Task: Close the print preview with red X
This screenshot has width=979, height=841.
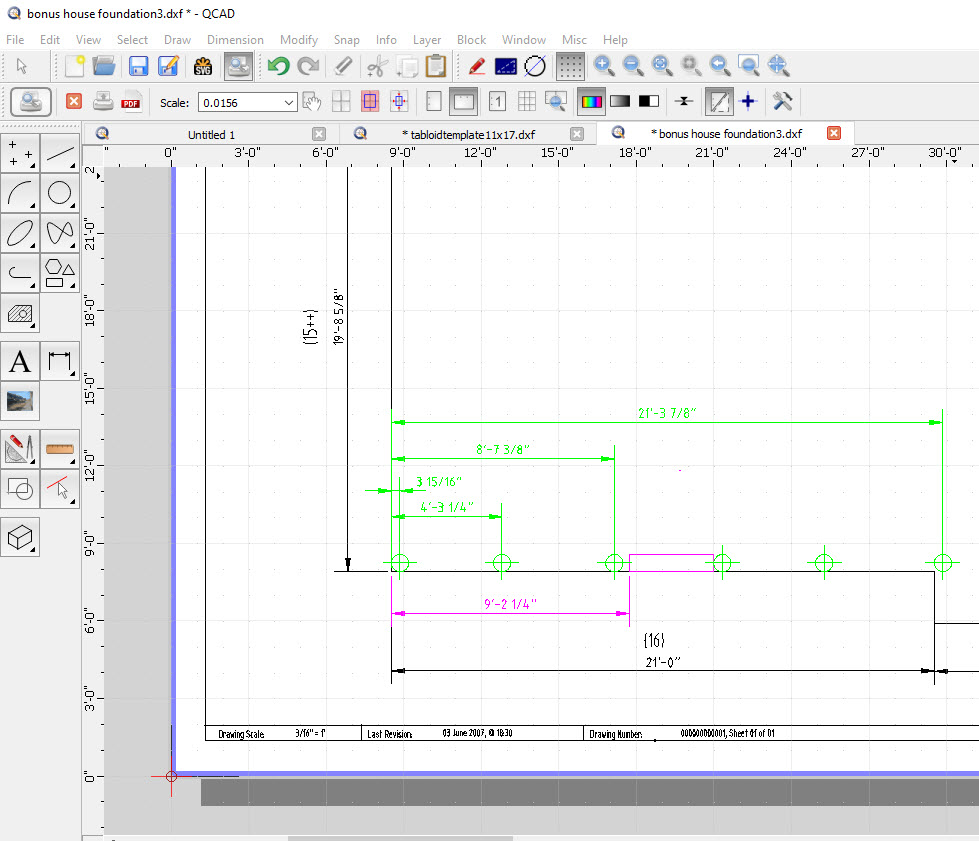Action: pos(73,102)
